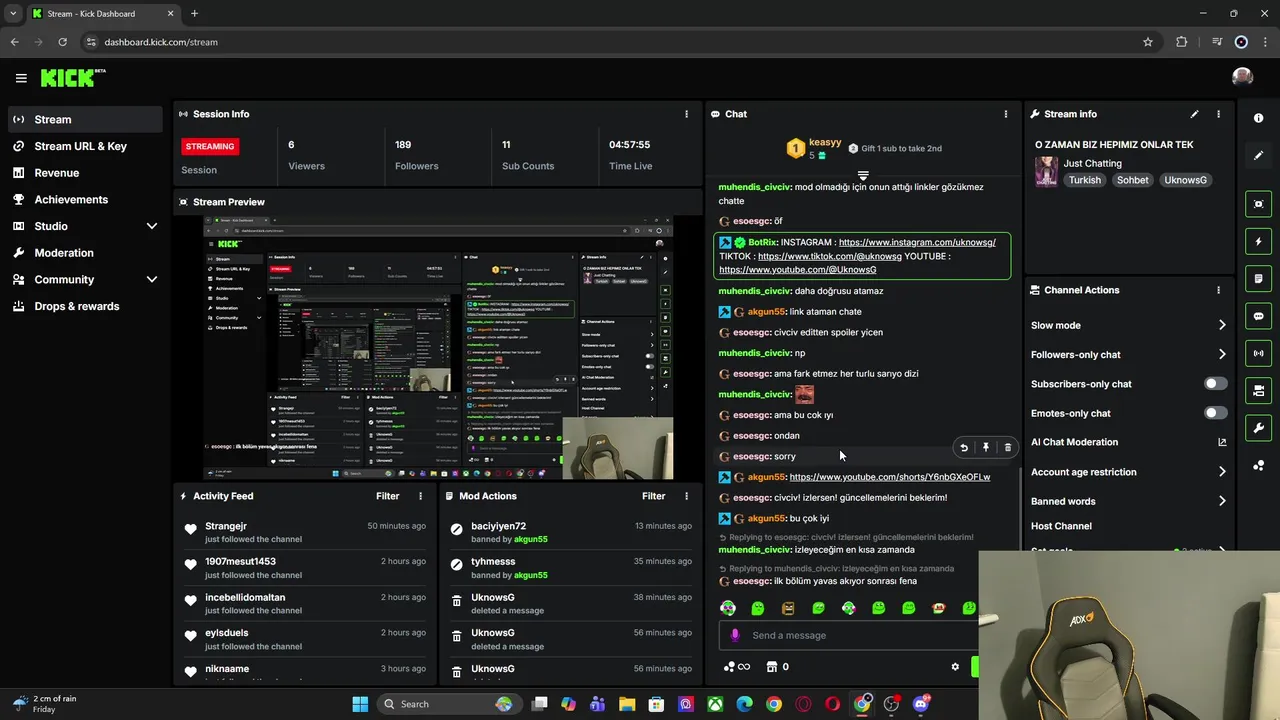Open AI Chat Moderation external link
Screen dimensions: 1280x720
click(x=1221, y=442)
